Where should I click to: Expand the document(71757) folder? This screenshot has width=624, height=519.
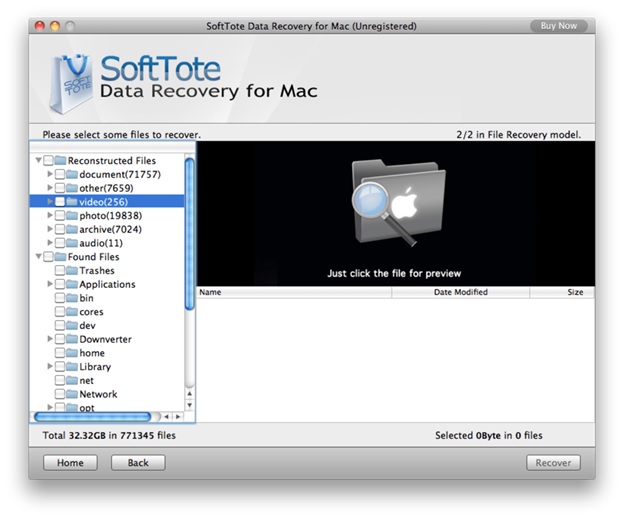click(50, 174)
